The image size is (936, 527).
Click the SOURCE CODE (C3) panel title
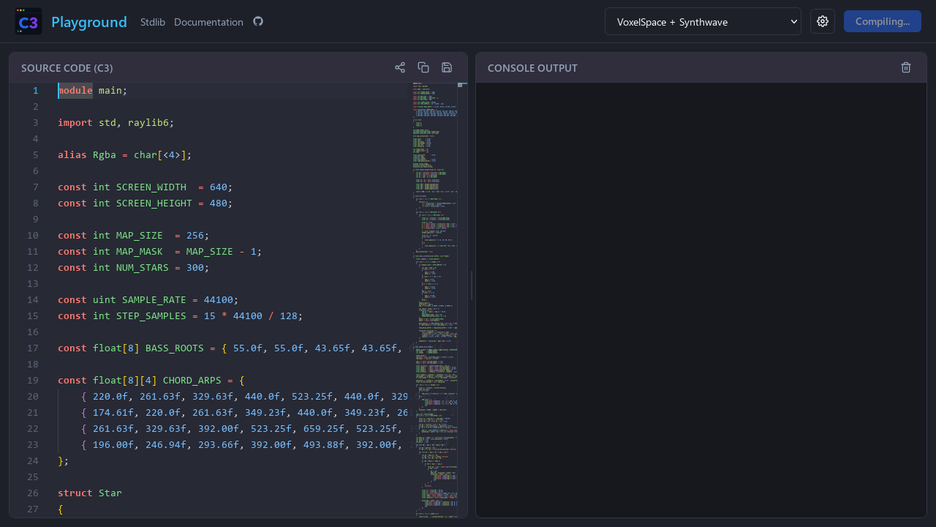click(67, 68)
